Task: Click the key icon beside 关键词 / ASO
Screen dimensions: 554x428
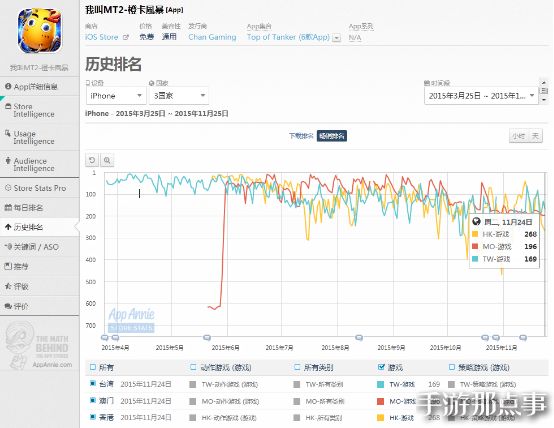Action: [8, 246]
